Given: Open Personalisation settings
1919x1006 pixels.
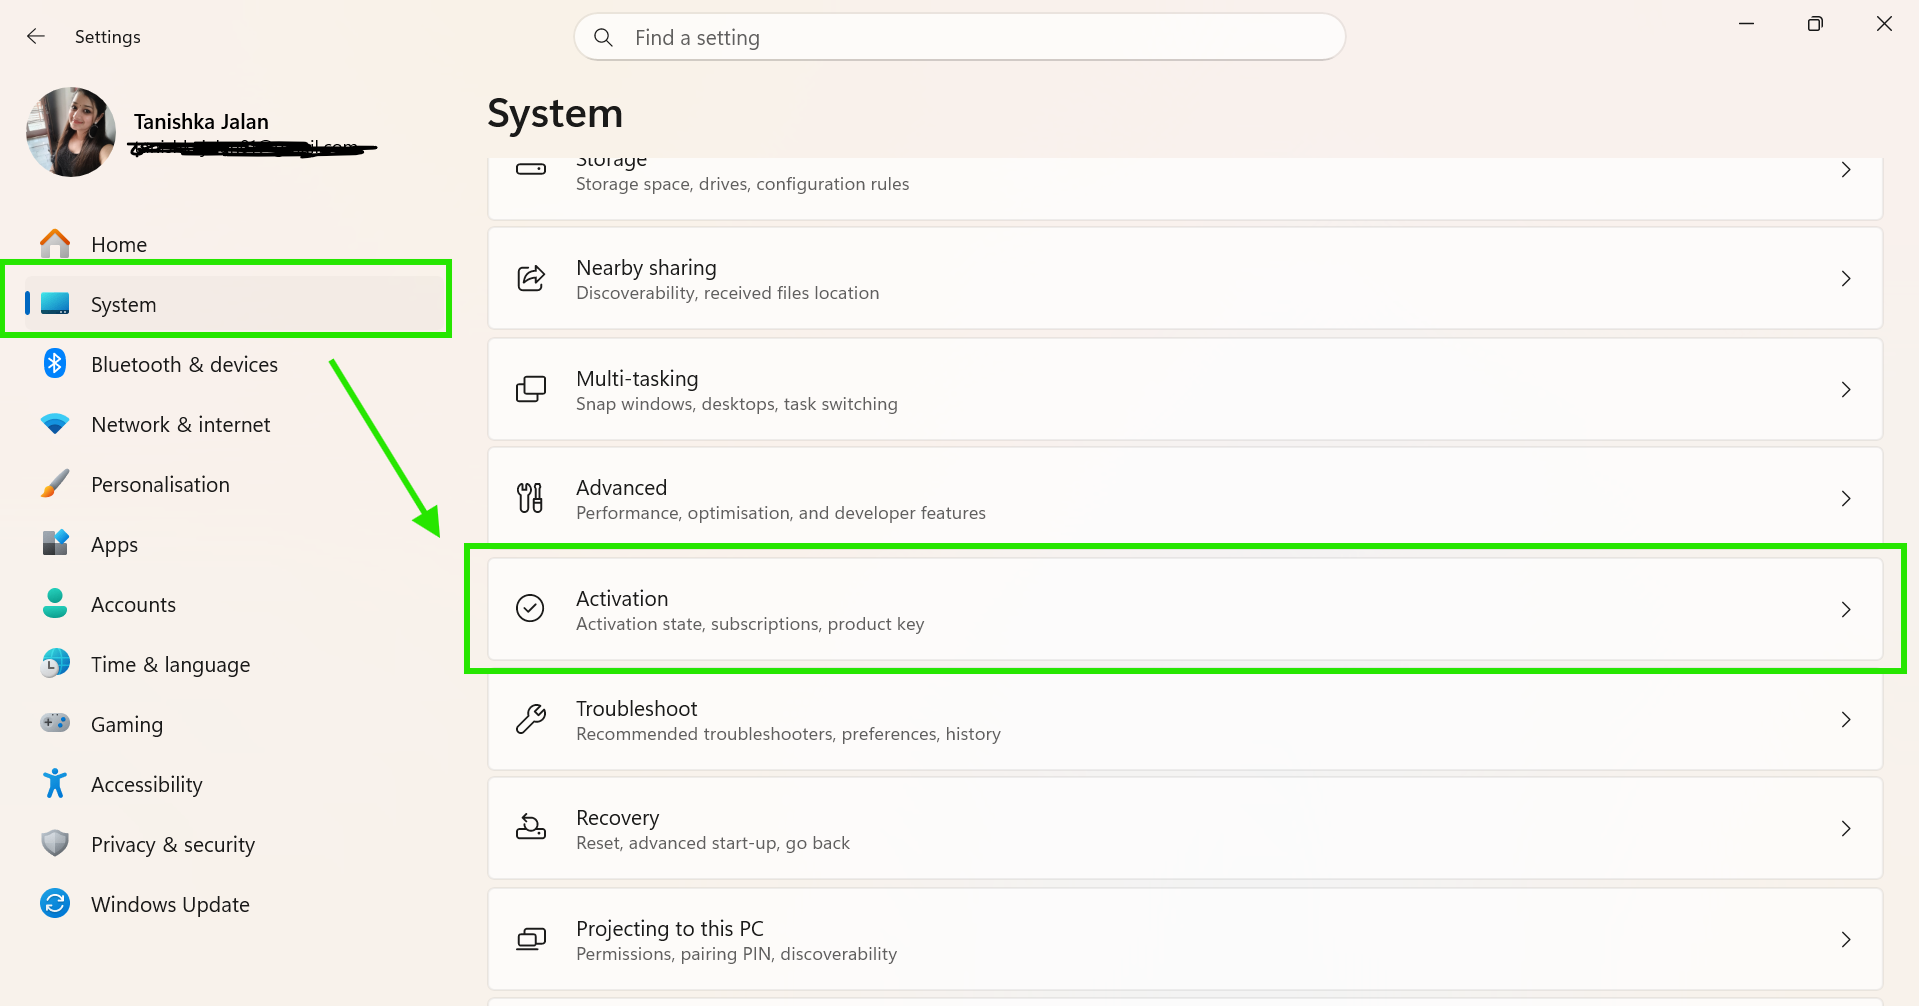Looking at the screenshot, I should coord(160,485).
